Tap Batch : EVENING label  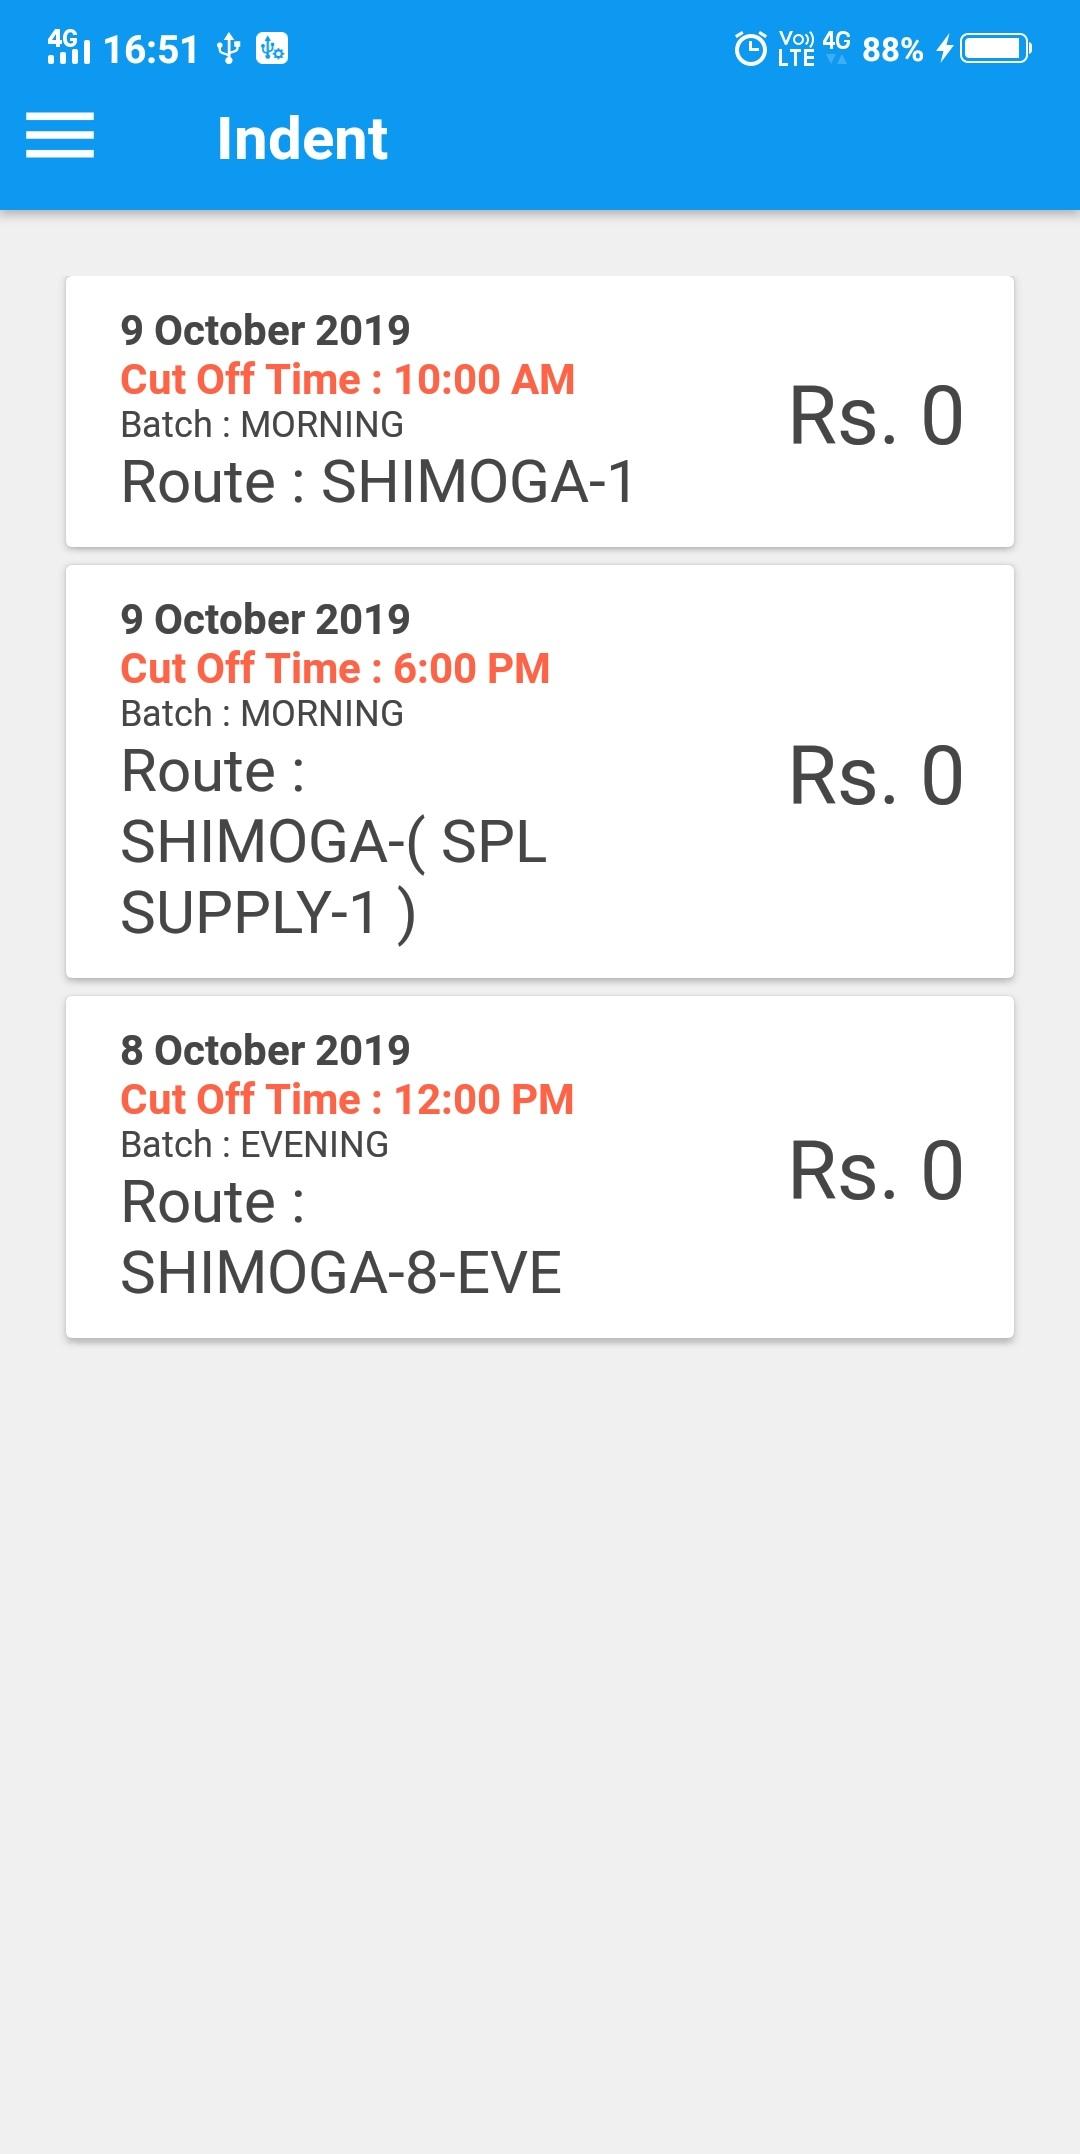tap(255, 1144)
